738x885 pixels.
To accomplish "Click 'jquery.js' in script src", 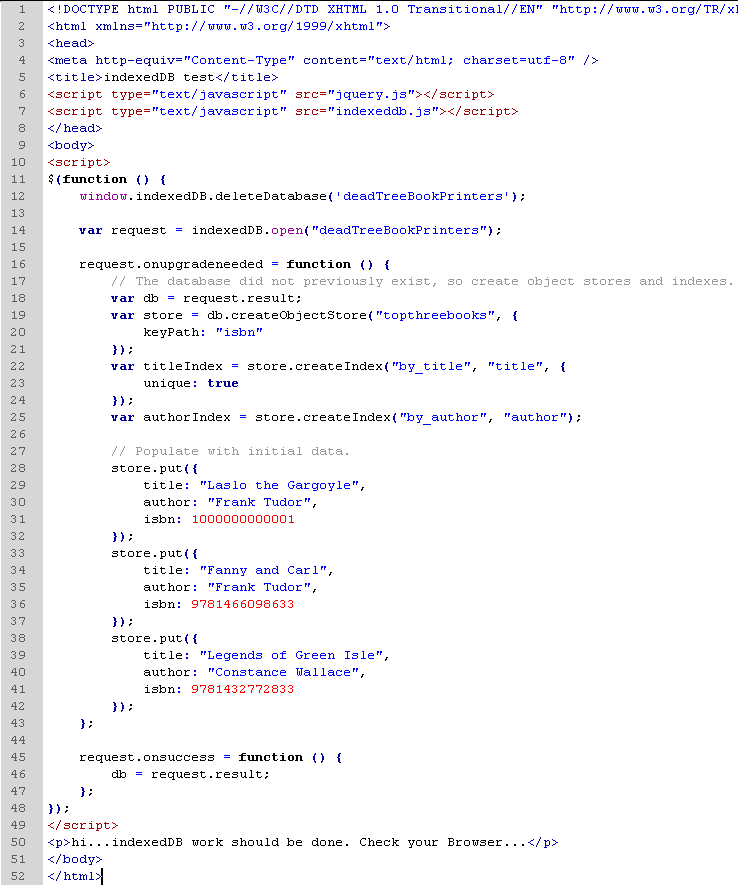I will (371, 94).
